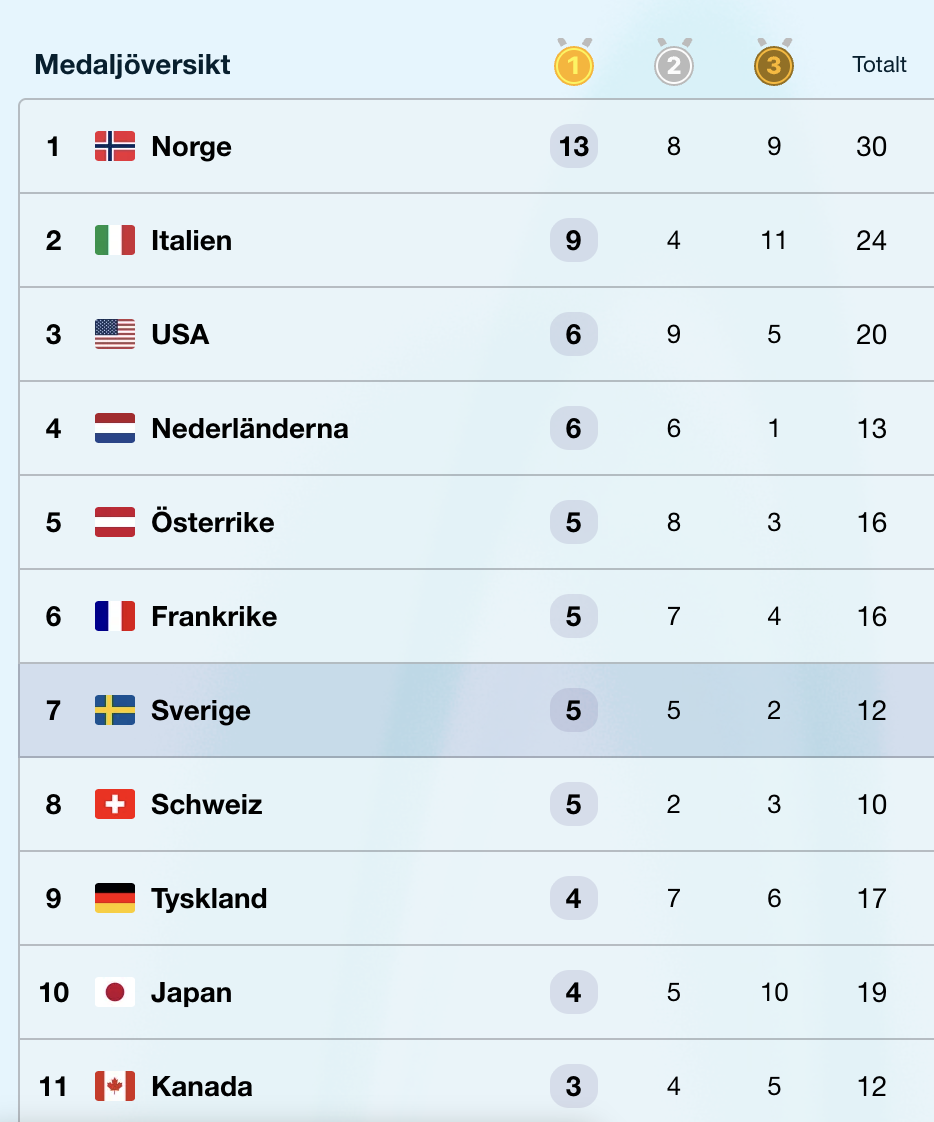Click the Norwegian flag icon
934x1122 pixels.
[115, 147]
